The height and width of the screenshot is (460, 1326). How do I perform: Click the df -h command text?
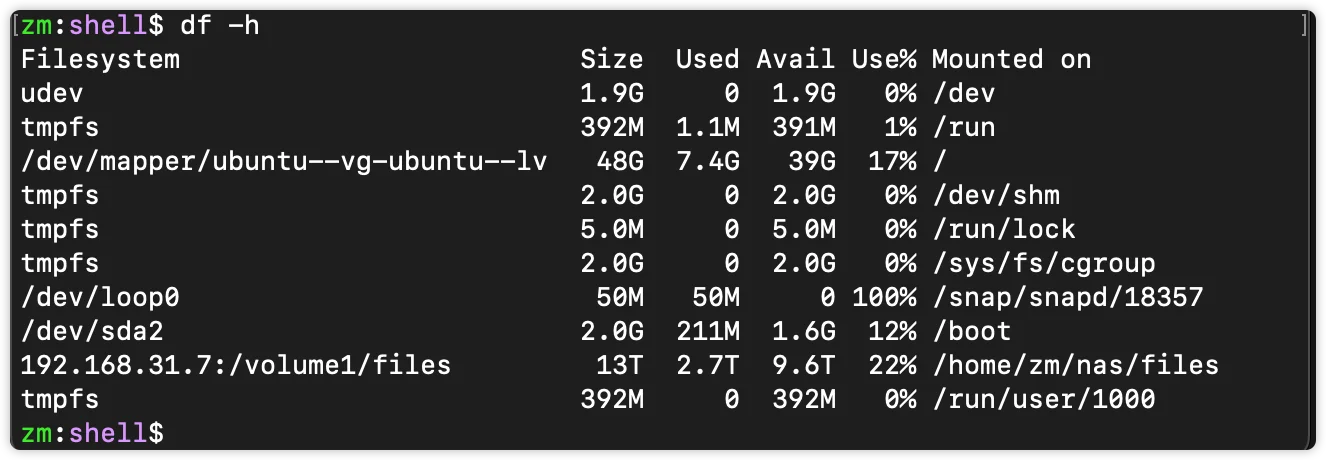pyautogui.click(x=220, y=26)
